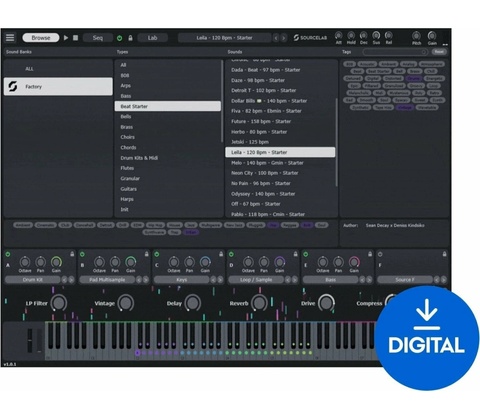
Task: Click the Delay effect knob
Action: click(192, 303)
